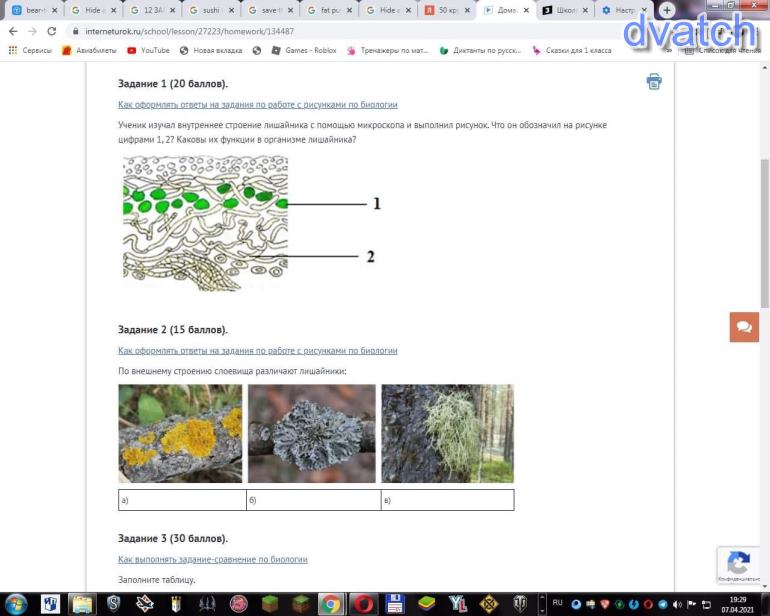Open Chrome from the taskbar
770x616 pixels.
click(x=331, y=604)
